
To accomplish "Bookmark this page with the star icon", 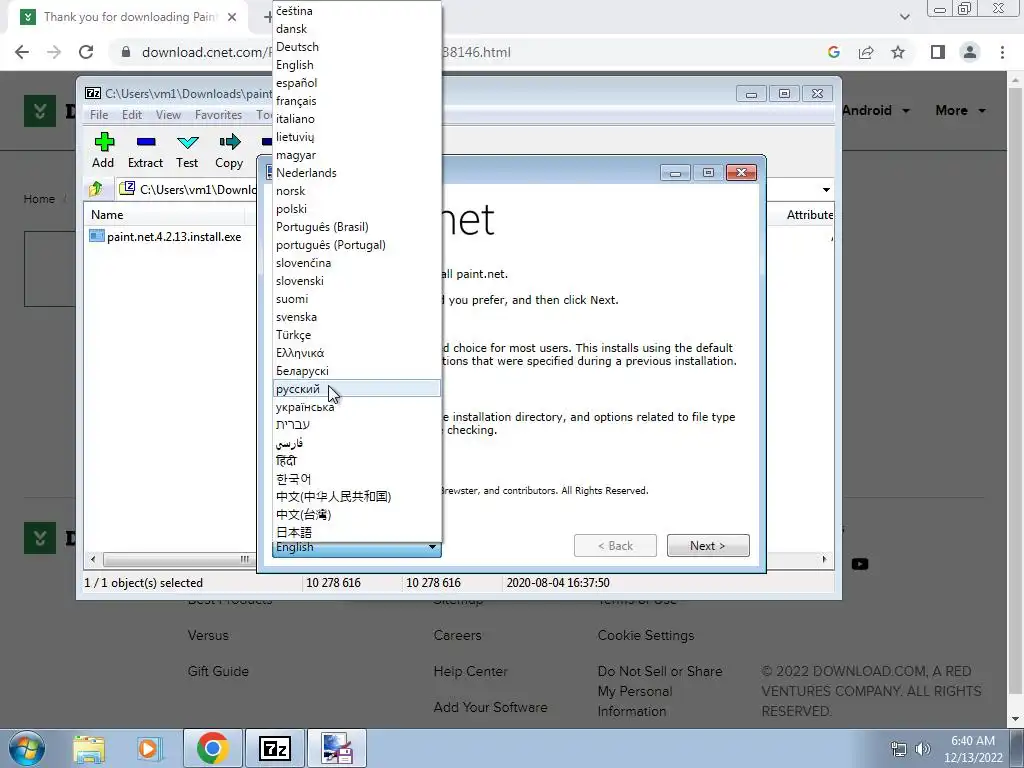I will coord(898,52).
